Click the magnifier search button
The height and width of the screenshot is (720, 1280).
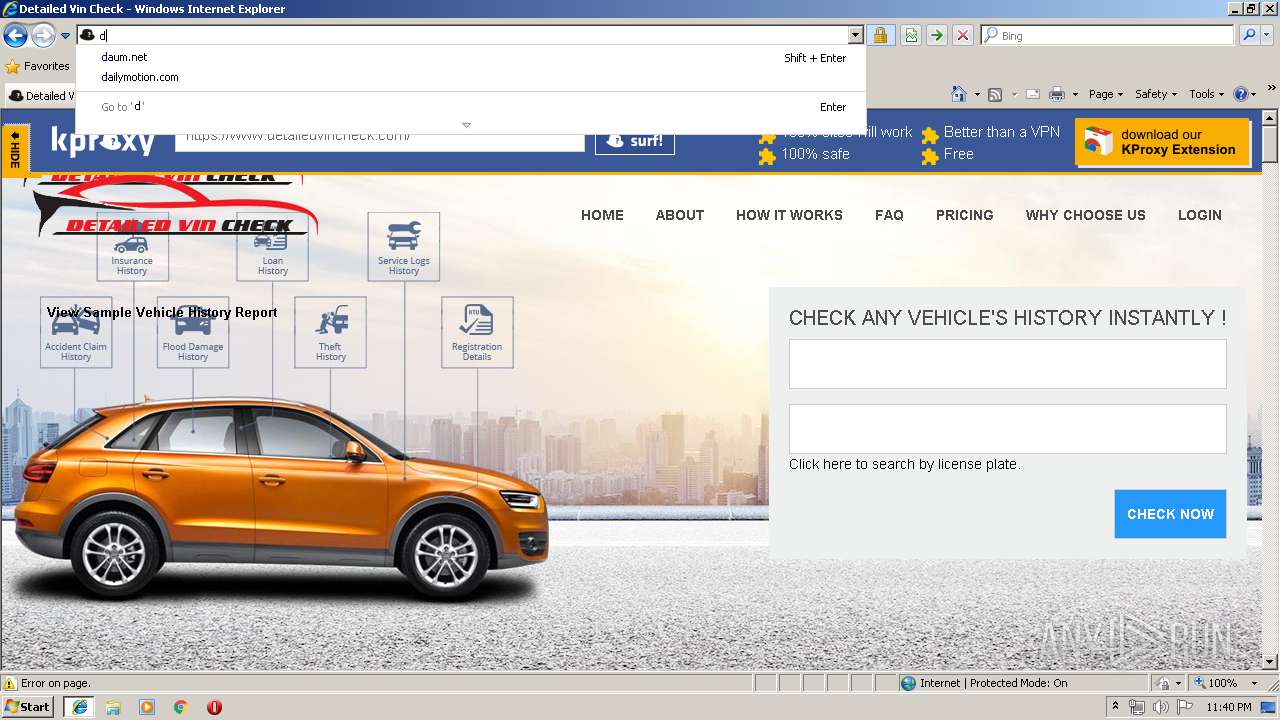(x=1248, y=35)
